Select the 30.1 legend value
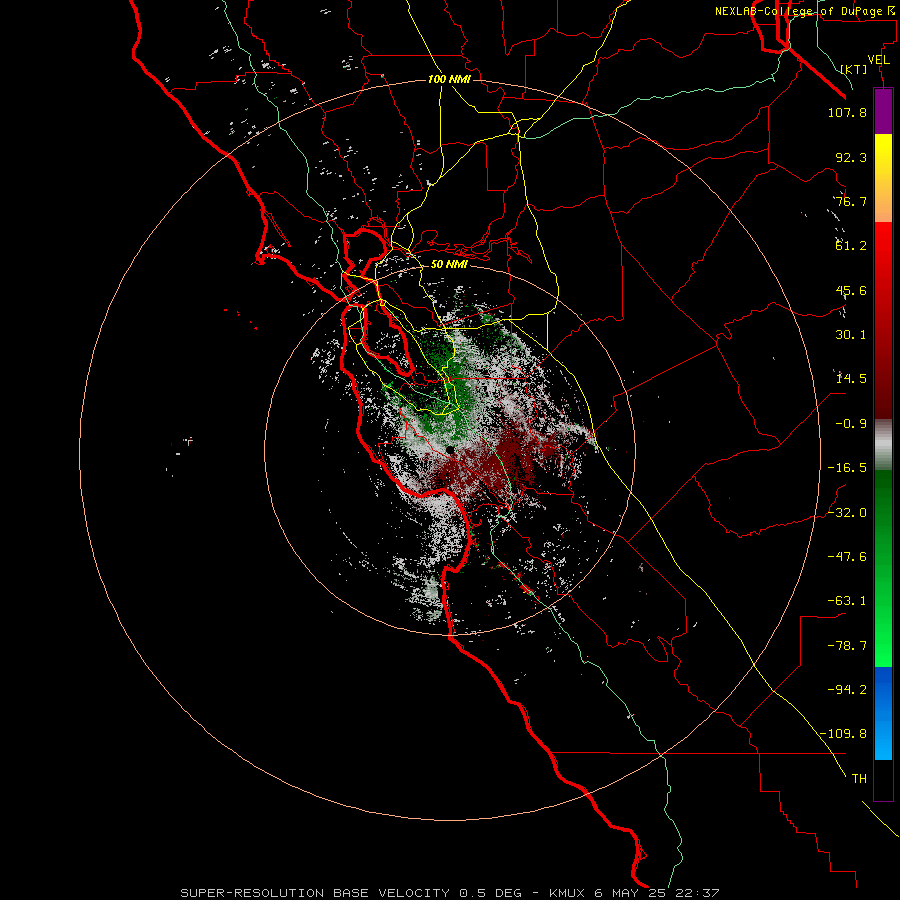This screenshot has width=900, height=900. click(x=851, y=335)
